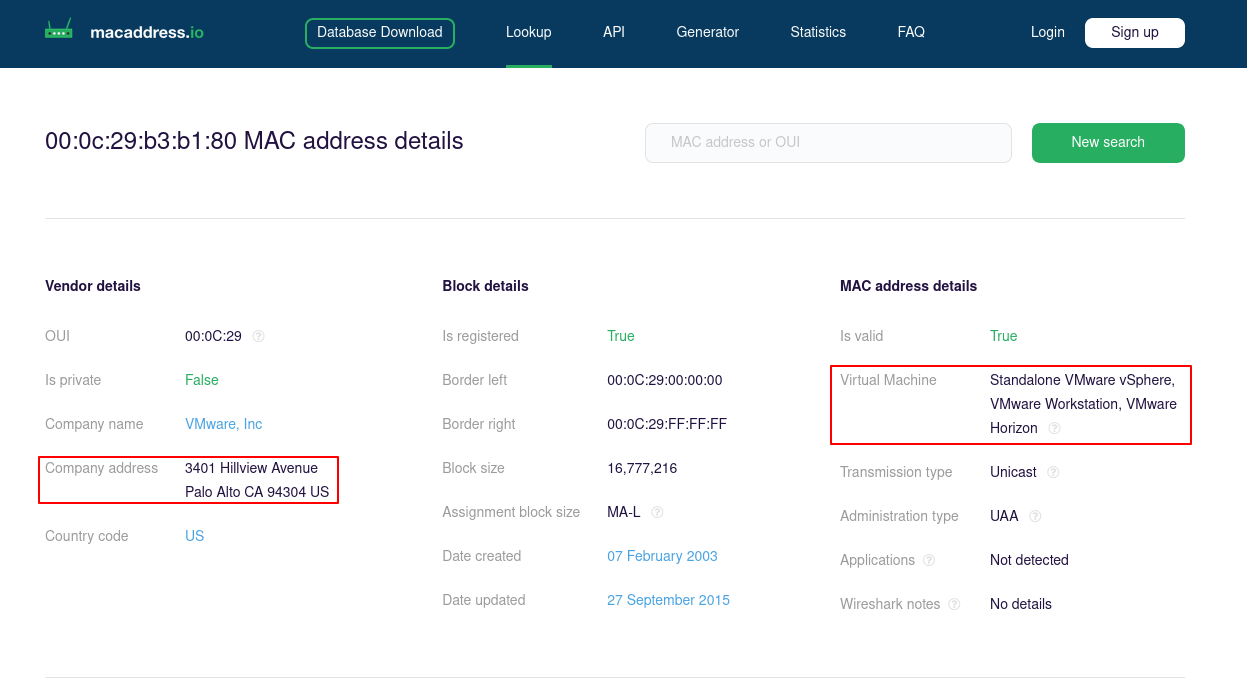
Task: Focus the MAC address or OUI search field
Action: (828, 143)
